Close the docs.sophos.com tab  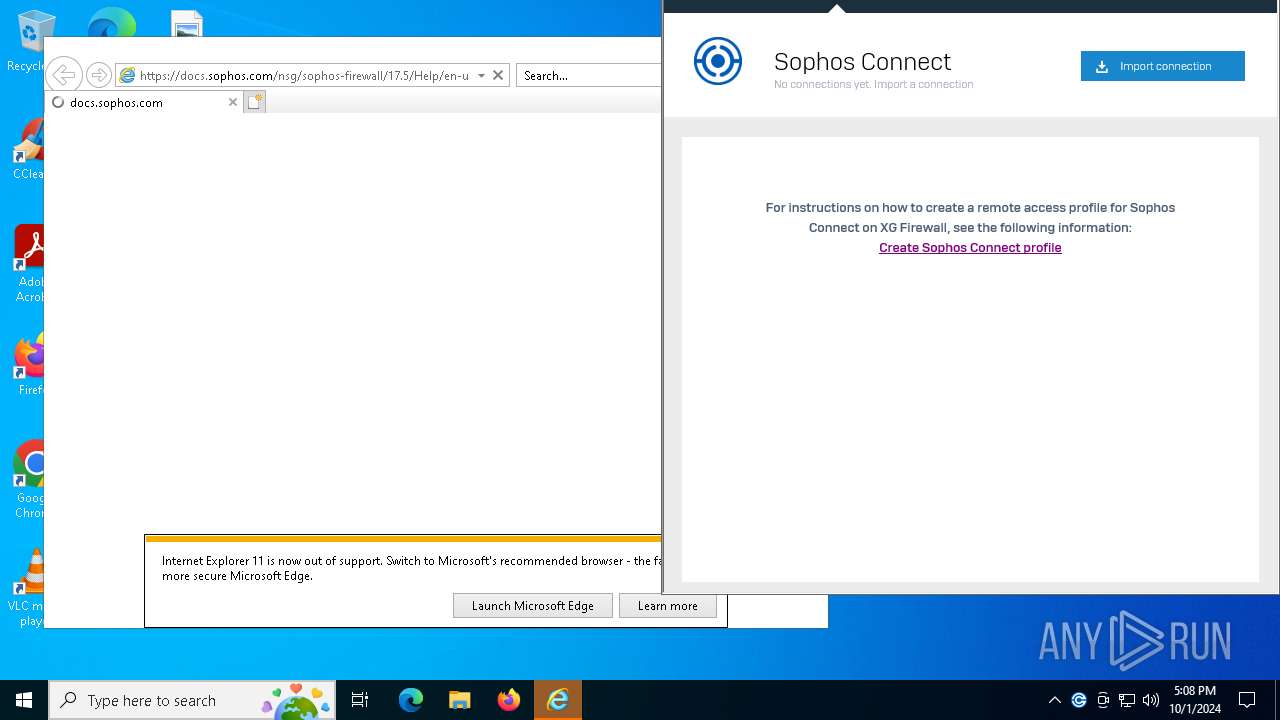(x=233, y=102)
